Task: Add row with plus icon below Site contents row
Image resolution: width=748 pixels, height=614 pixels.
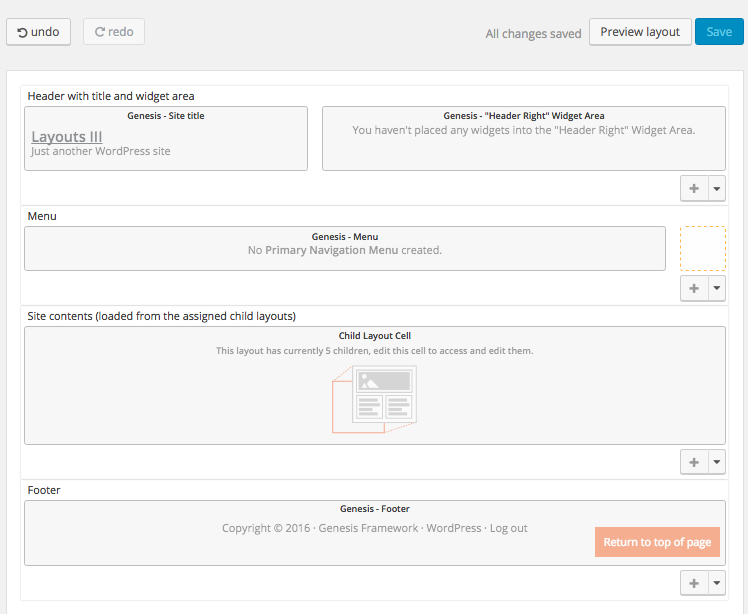Action: (694, 462)
